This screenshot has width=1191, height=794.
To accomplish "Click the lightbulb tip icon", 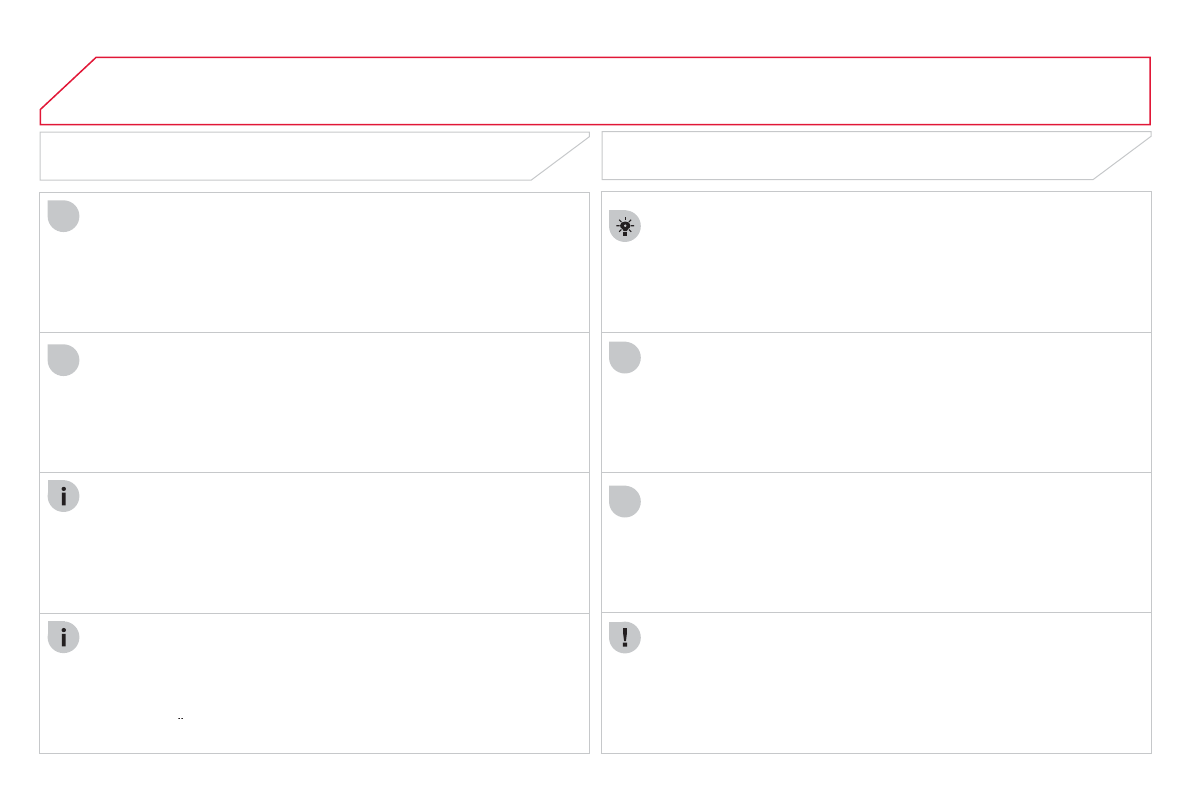I will [x=625, y=227].
